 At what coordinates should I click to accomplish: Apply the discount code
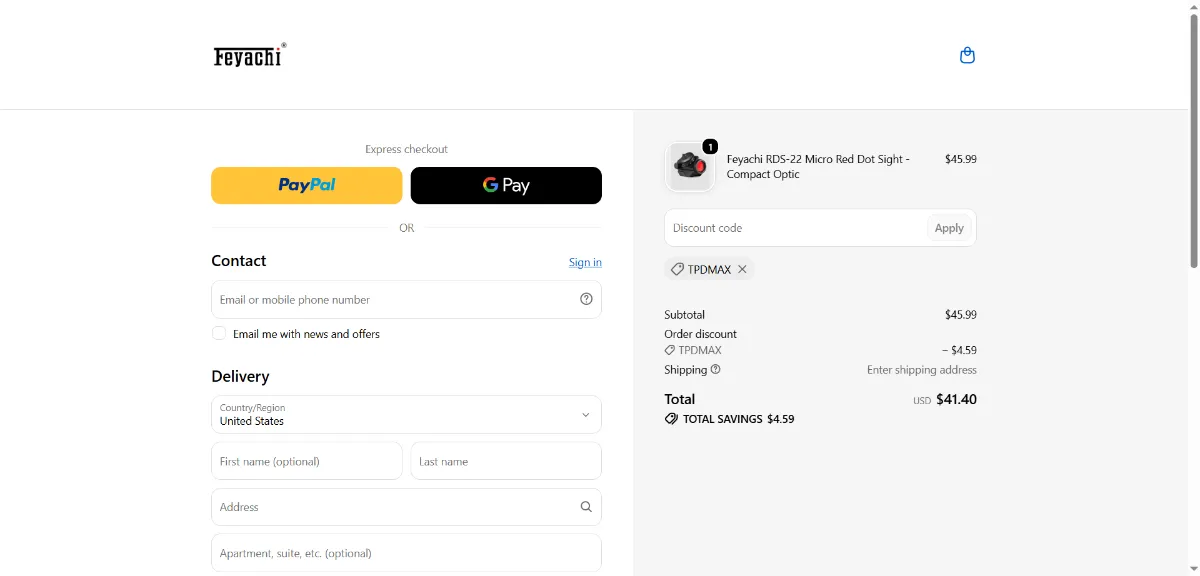click(x=949, y=228)
